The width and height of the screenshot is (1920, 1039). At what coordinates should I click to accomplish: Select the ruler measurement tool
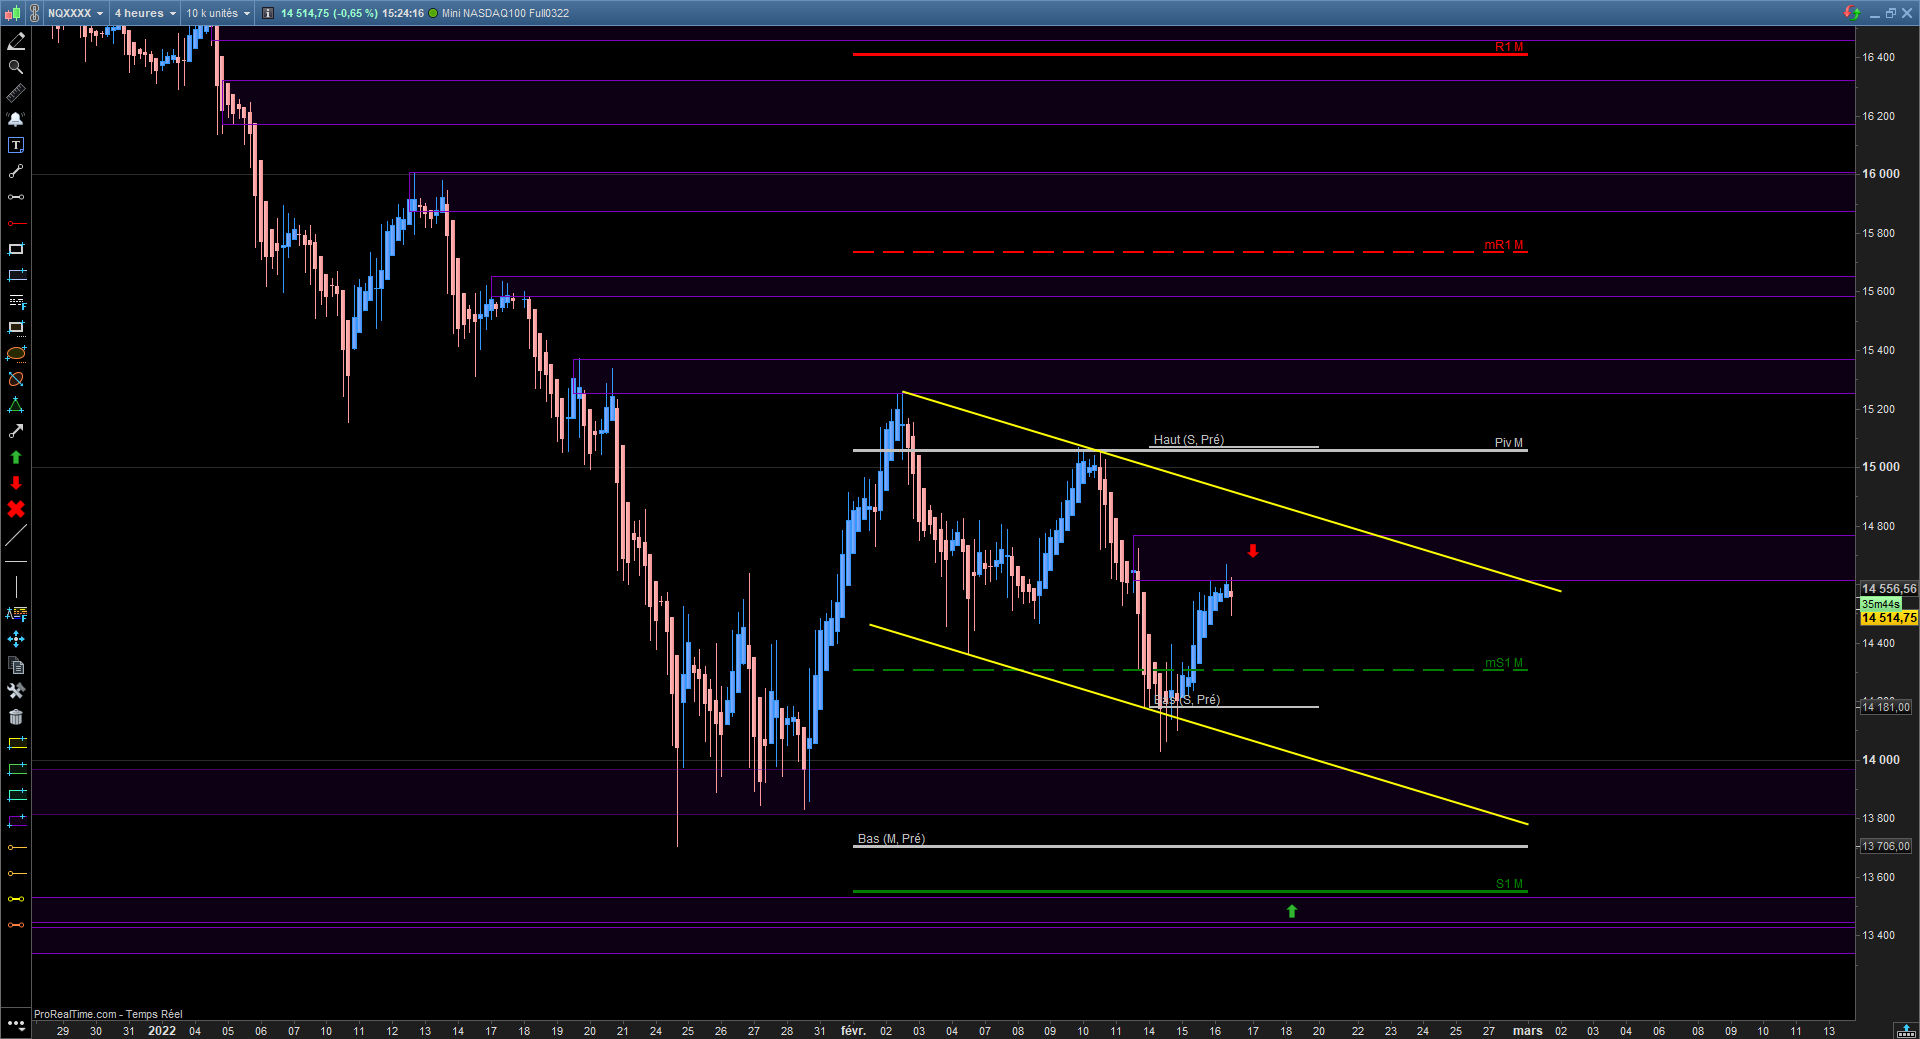[16, 93]
